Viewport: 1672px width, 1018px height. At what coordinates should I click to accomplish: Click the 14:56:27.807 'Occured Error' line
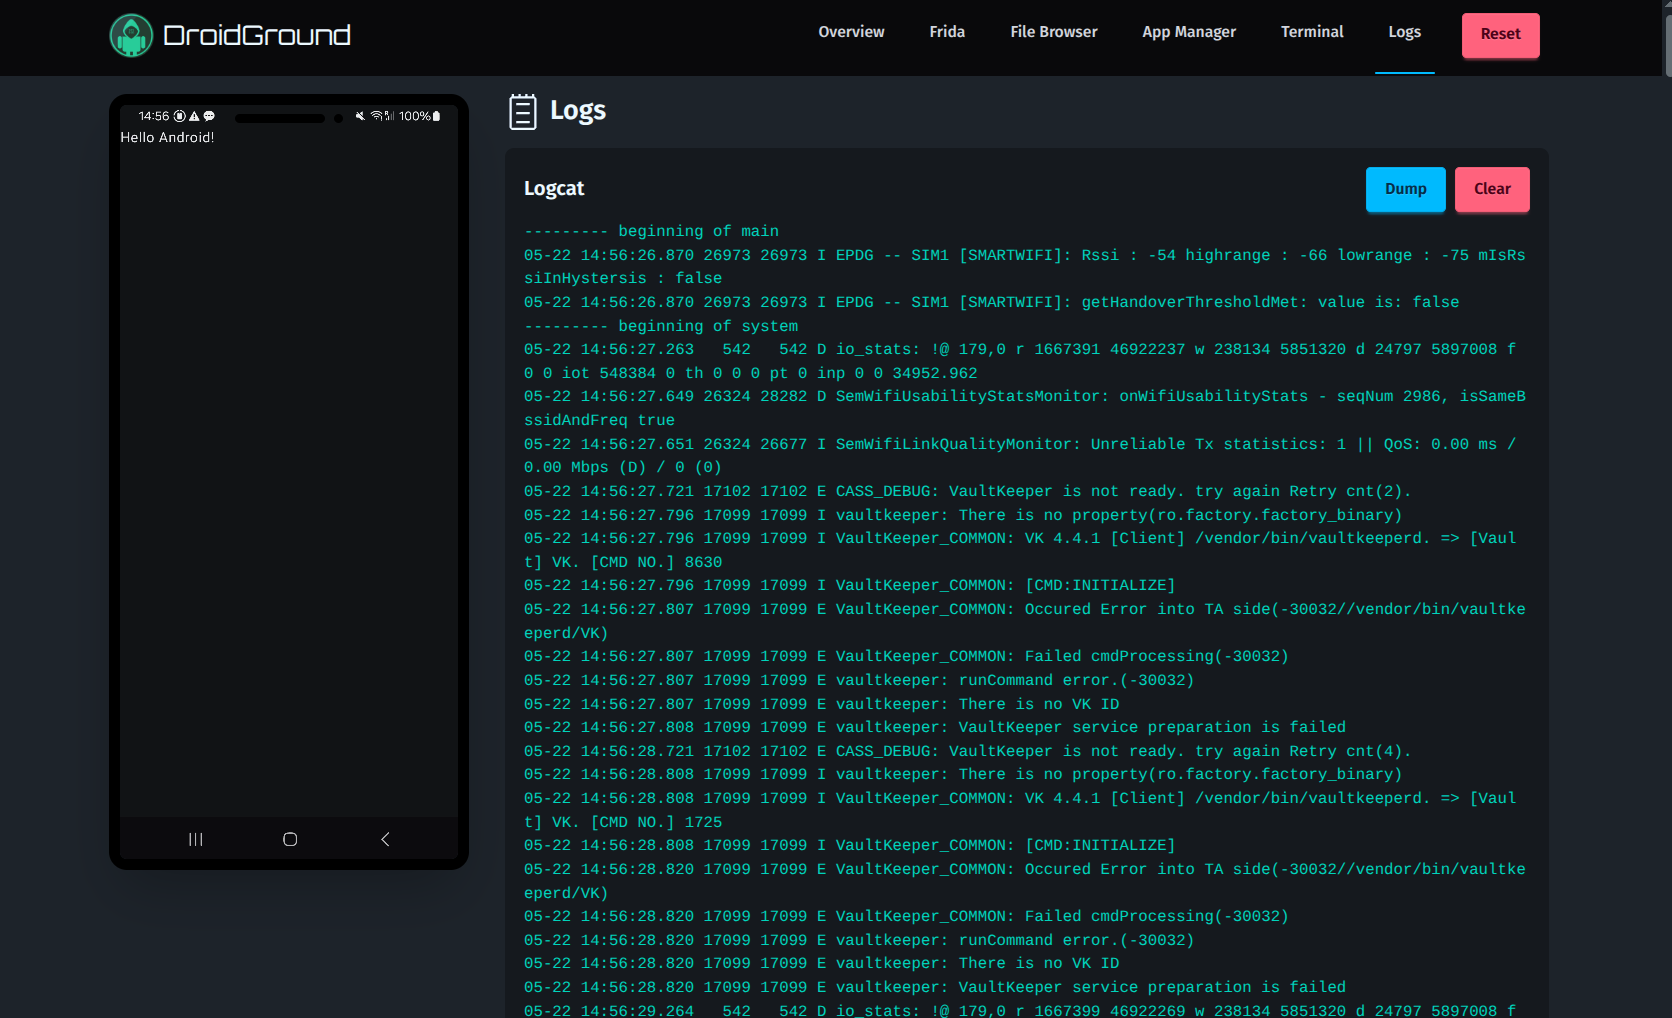[x=1024, y=621]
